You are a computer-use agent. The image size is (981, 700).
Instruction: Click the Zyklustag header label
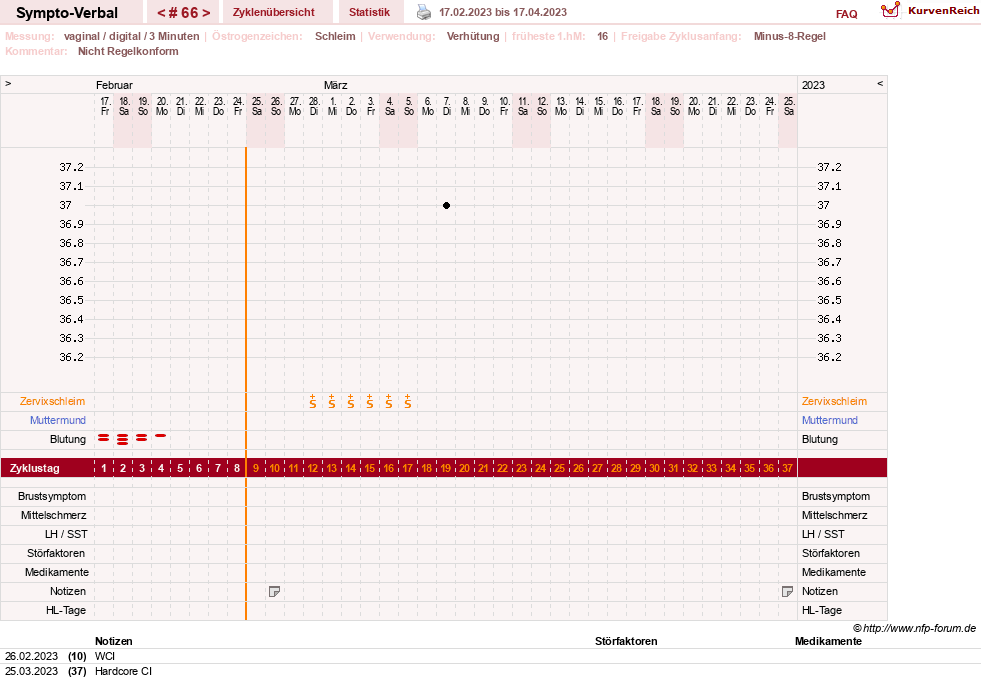point(34,468)
